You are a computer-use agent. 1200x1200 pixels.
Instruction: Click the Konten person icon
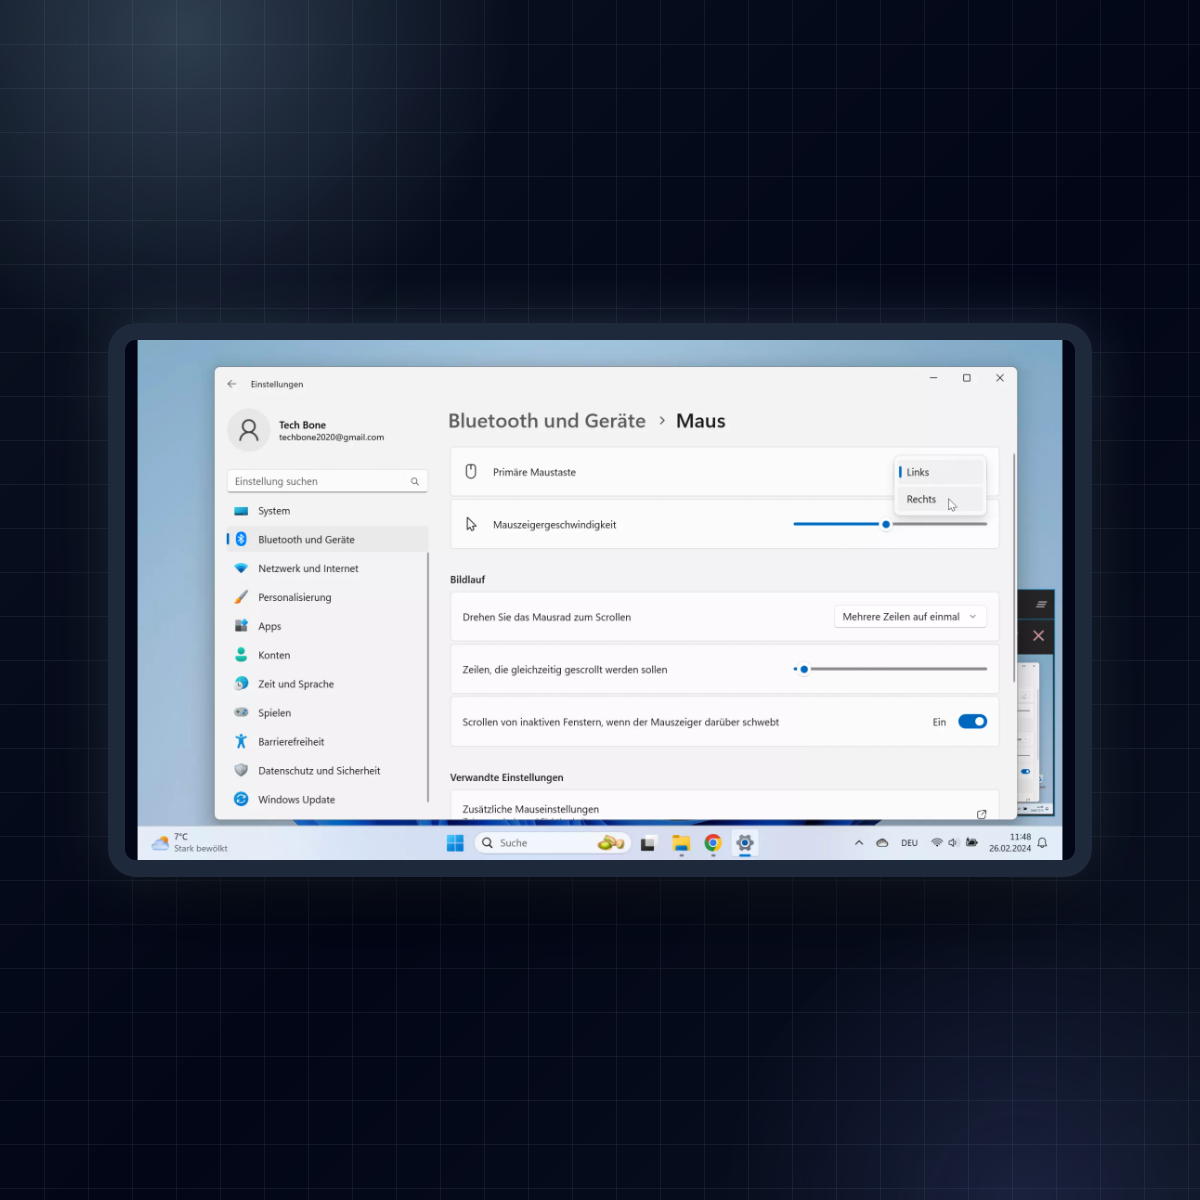coord(241,655)
